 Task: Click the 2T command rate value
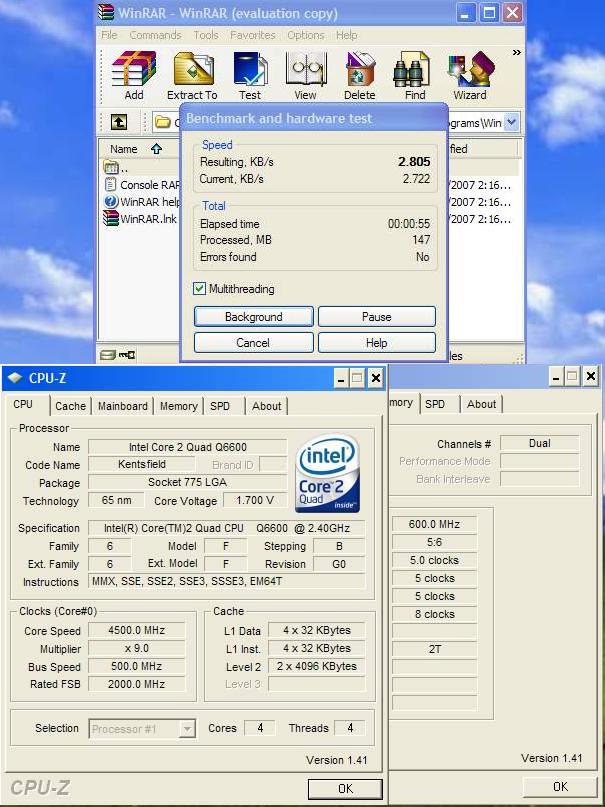[434, 650]
